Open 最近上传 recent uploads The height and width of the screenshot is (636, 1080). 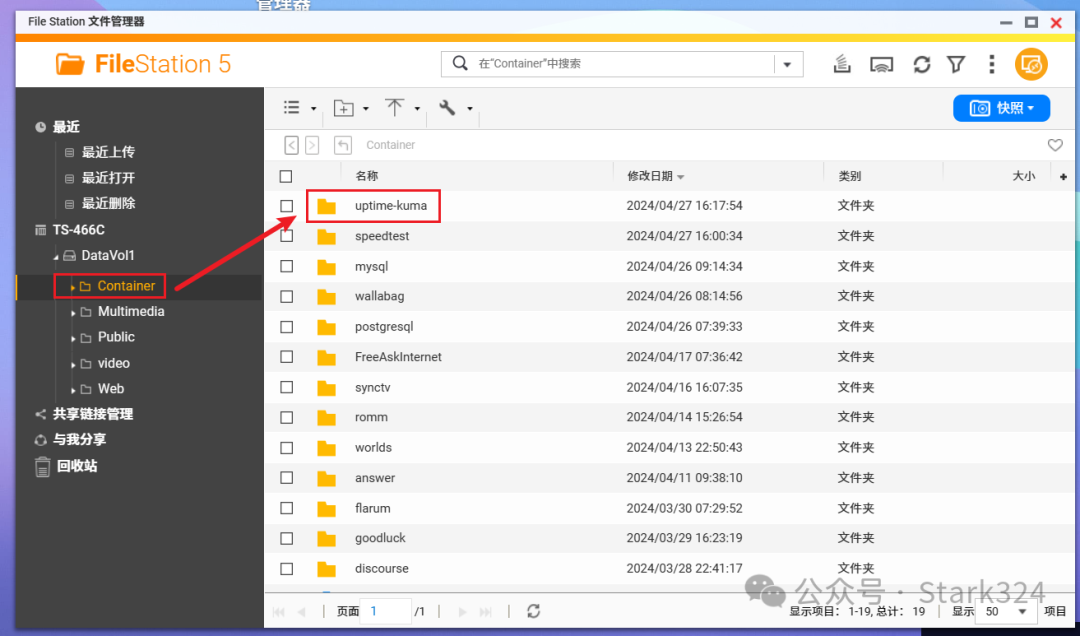coord(108,152)
